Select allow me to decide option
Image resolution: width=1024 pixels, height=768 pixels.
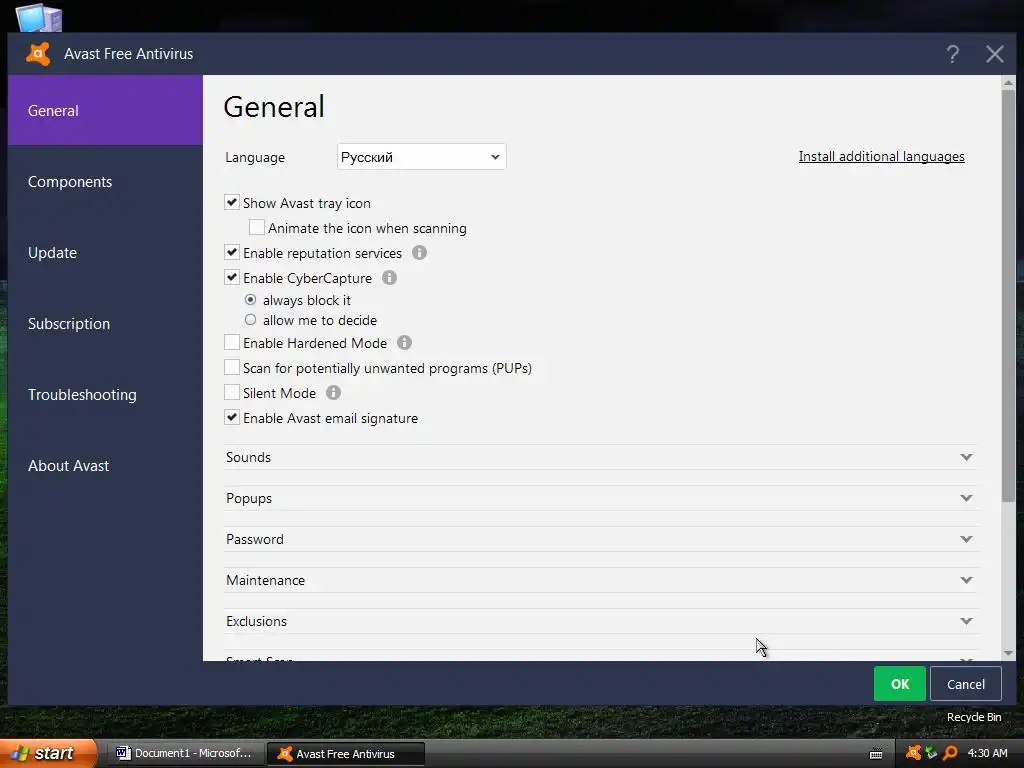250,320
